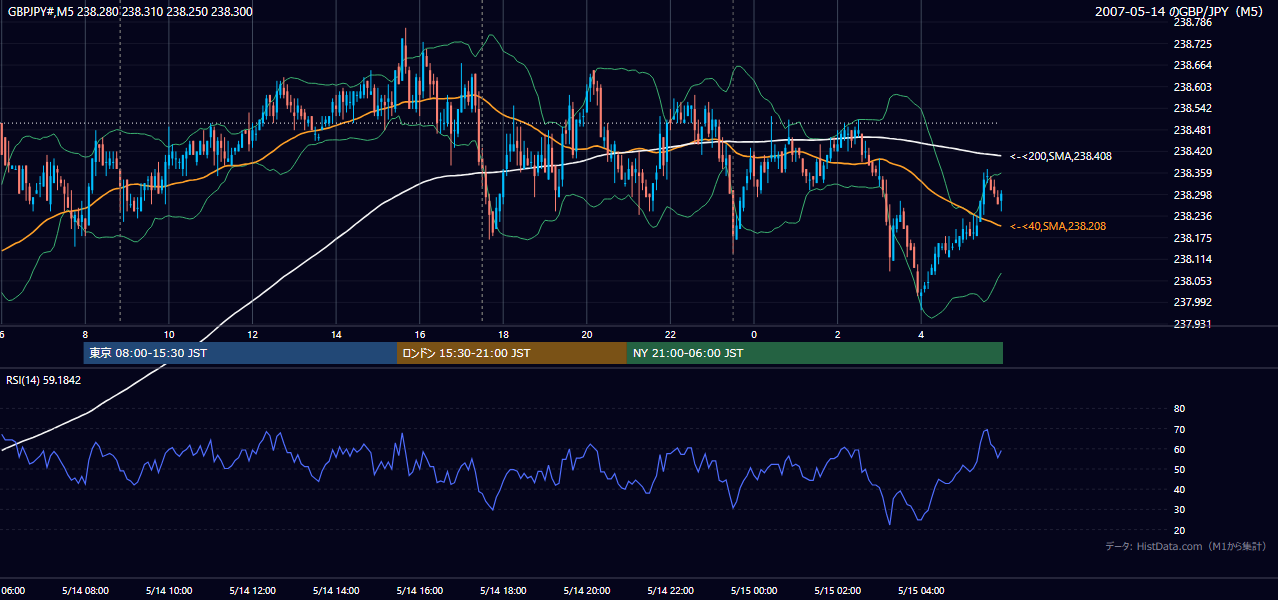Click price axis value 238.175
This screenshot has height=600, width=1278.
pos(1192,238)
